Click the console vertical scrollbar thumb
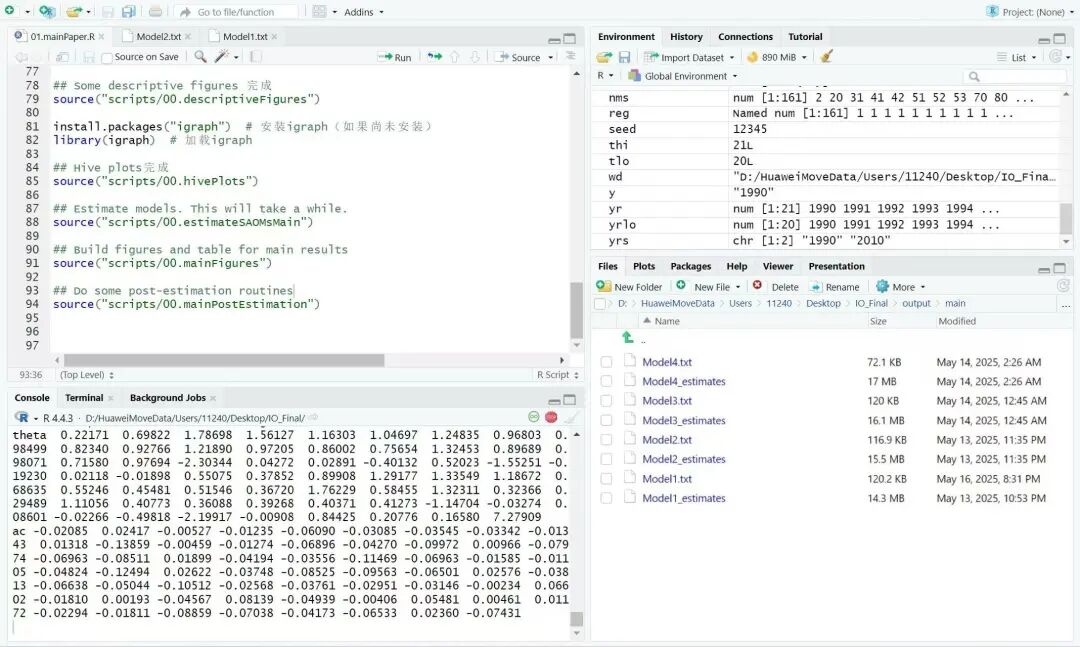This screenshot has height=647, width=1080. point(577,619)
